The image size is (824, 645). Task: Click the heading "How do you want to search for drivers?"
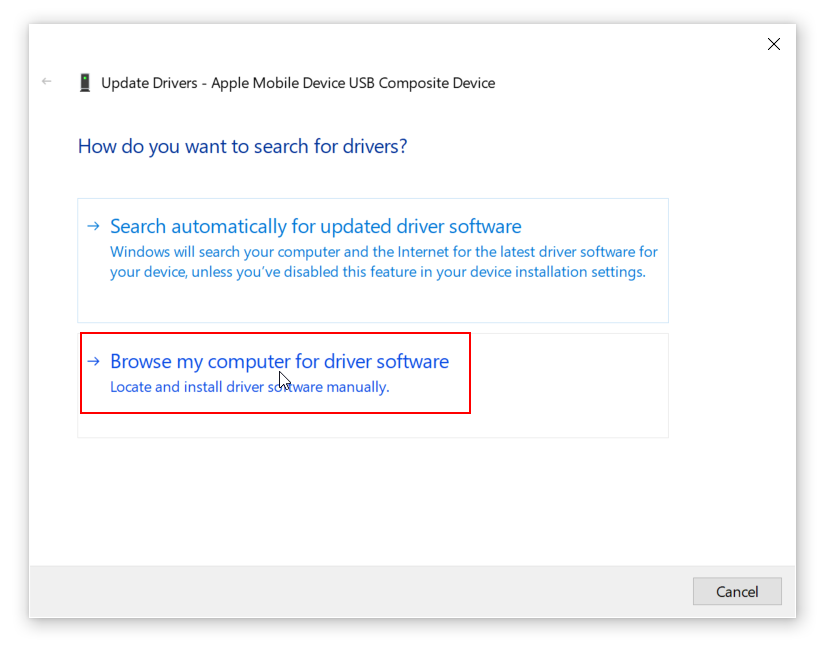click(244, 146)
